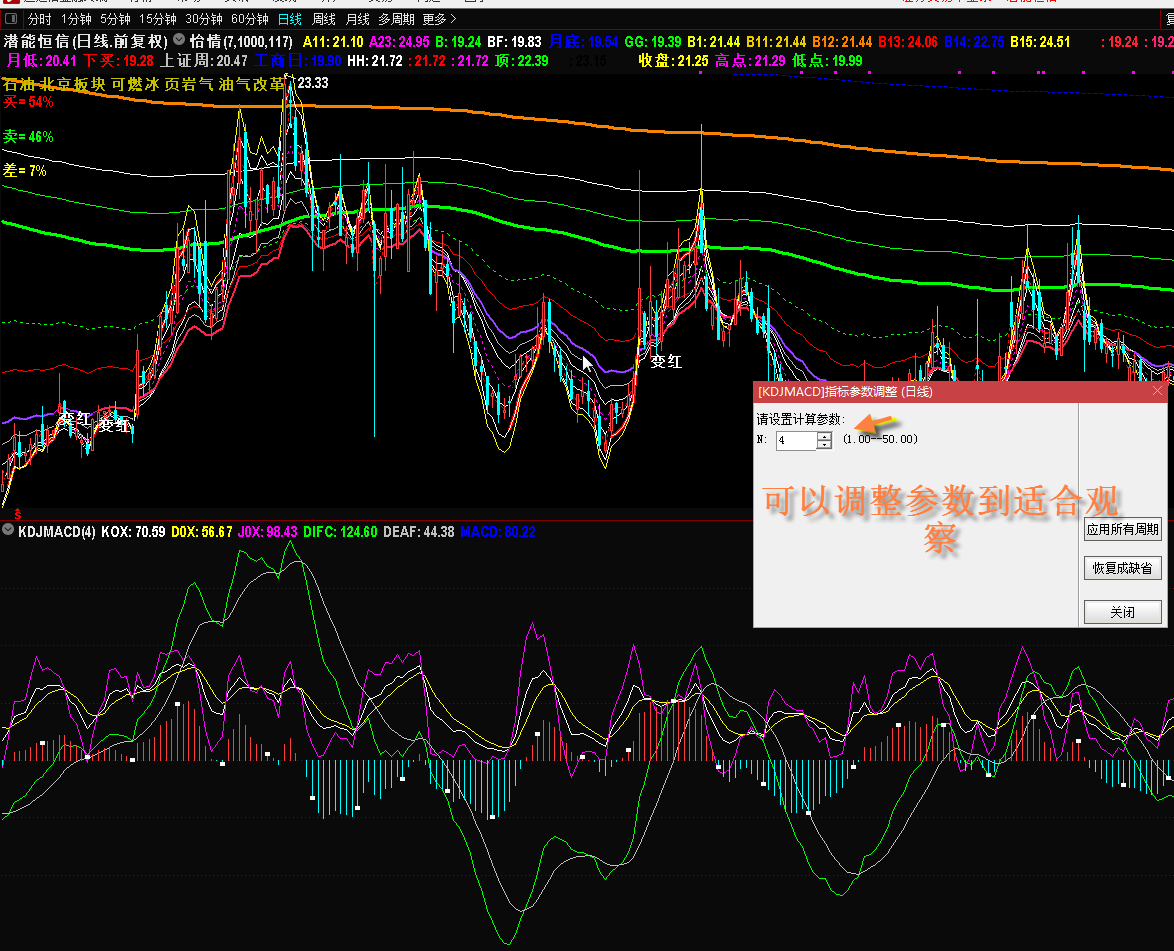Select the 周线 weekly chart tab
The height and width of the screenshot is (951, 1174).
[323, 19]
